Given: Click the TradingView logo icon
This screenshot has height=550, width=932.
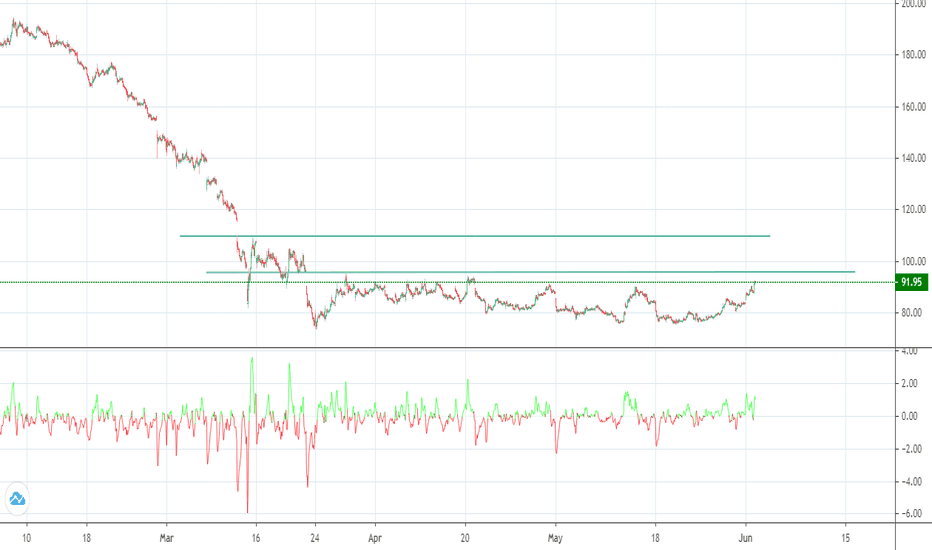Looking at the screenshot, I should 17,498.
